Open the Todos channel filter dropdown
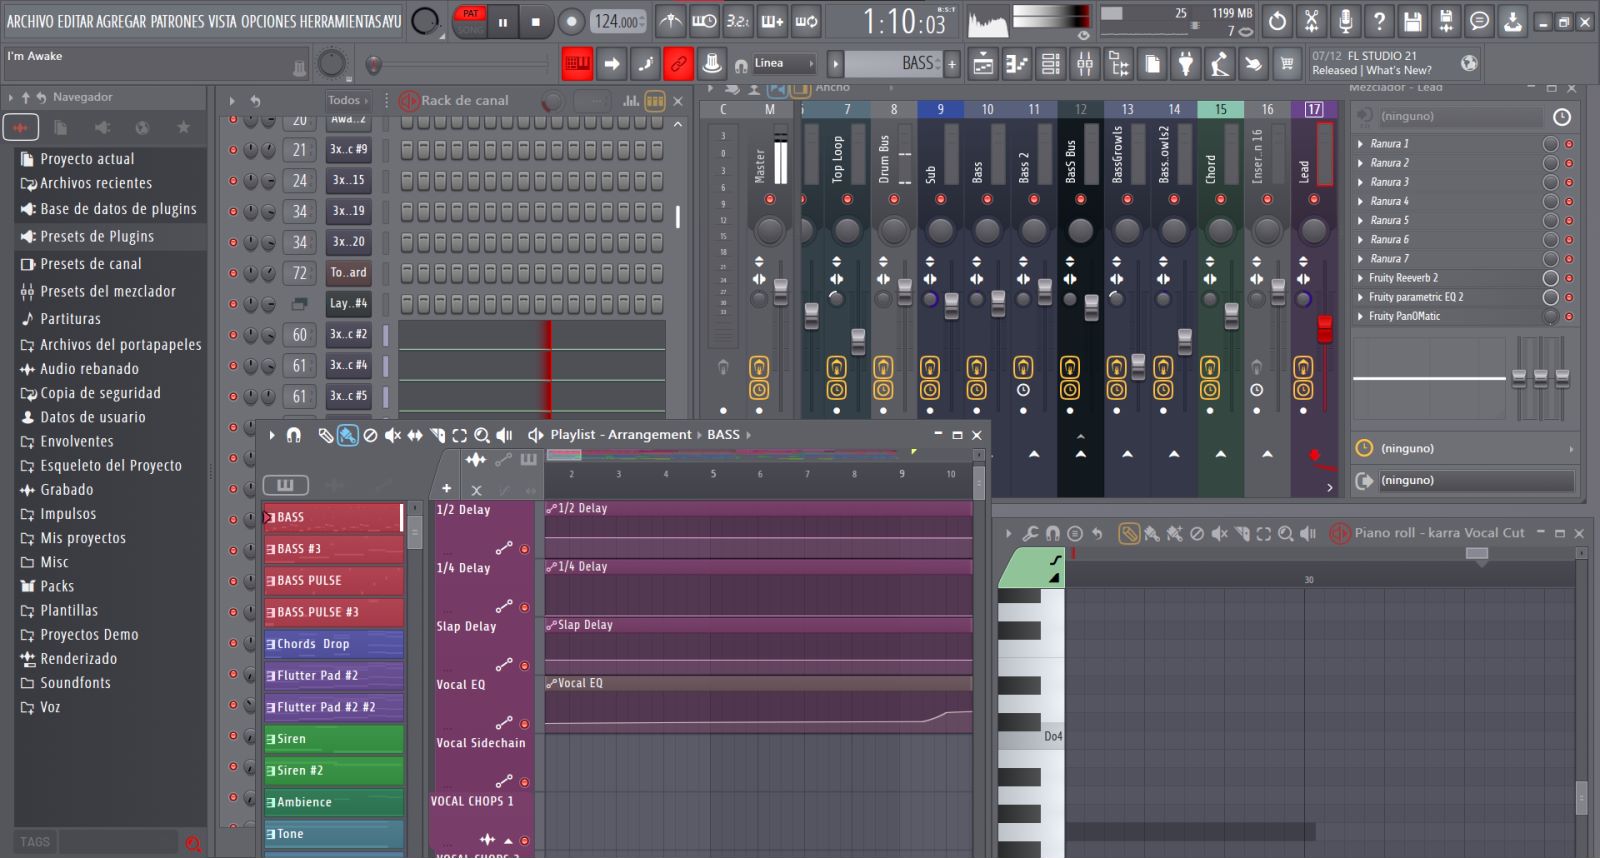Image resolution: width=1600 pixels, height=858 pixels. pos(347,100)
